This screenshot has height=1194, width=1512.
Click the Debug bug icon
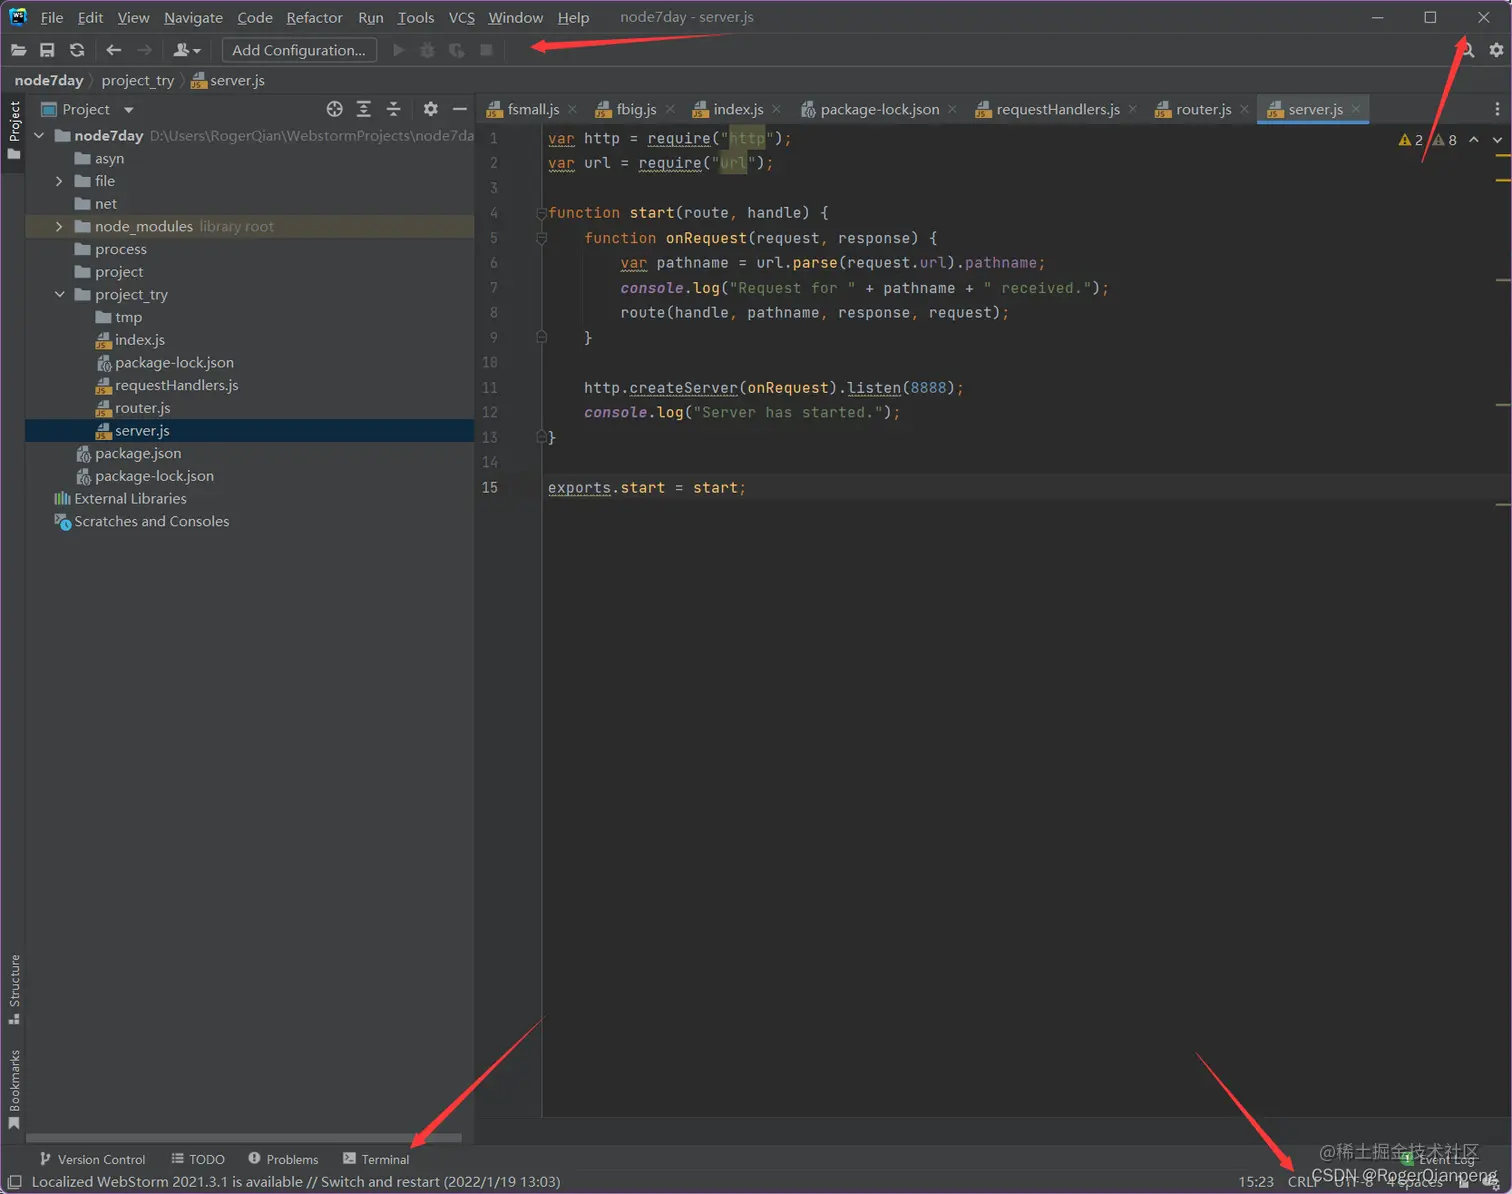pyautogui.click(x=427, y=50)
